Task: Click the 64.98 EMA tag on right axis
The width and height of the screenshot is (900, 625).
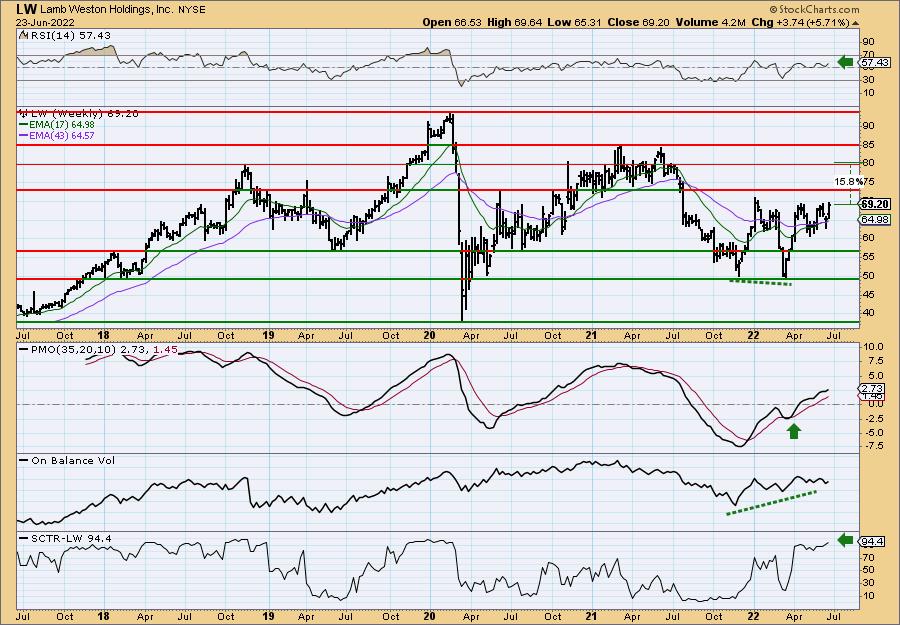Action: 875,219
